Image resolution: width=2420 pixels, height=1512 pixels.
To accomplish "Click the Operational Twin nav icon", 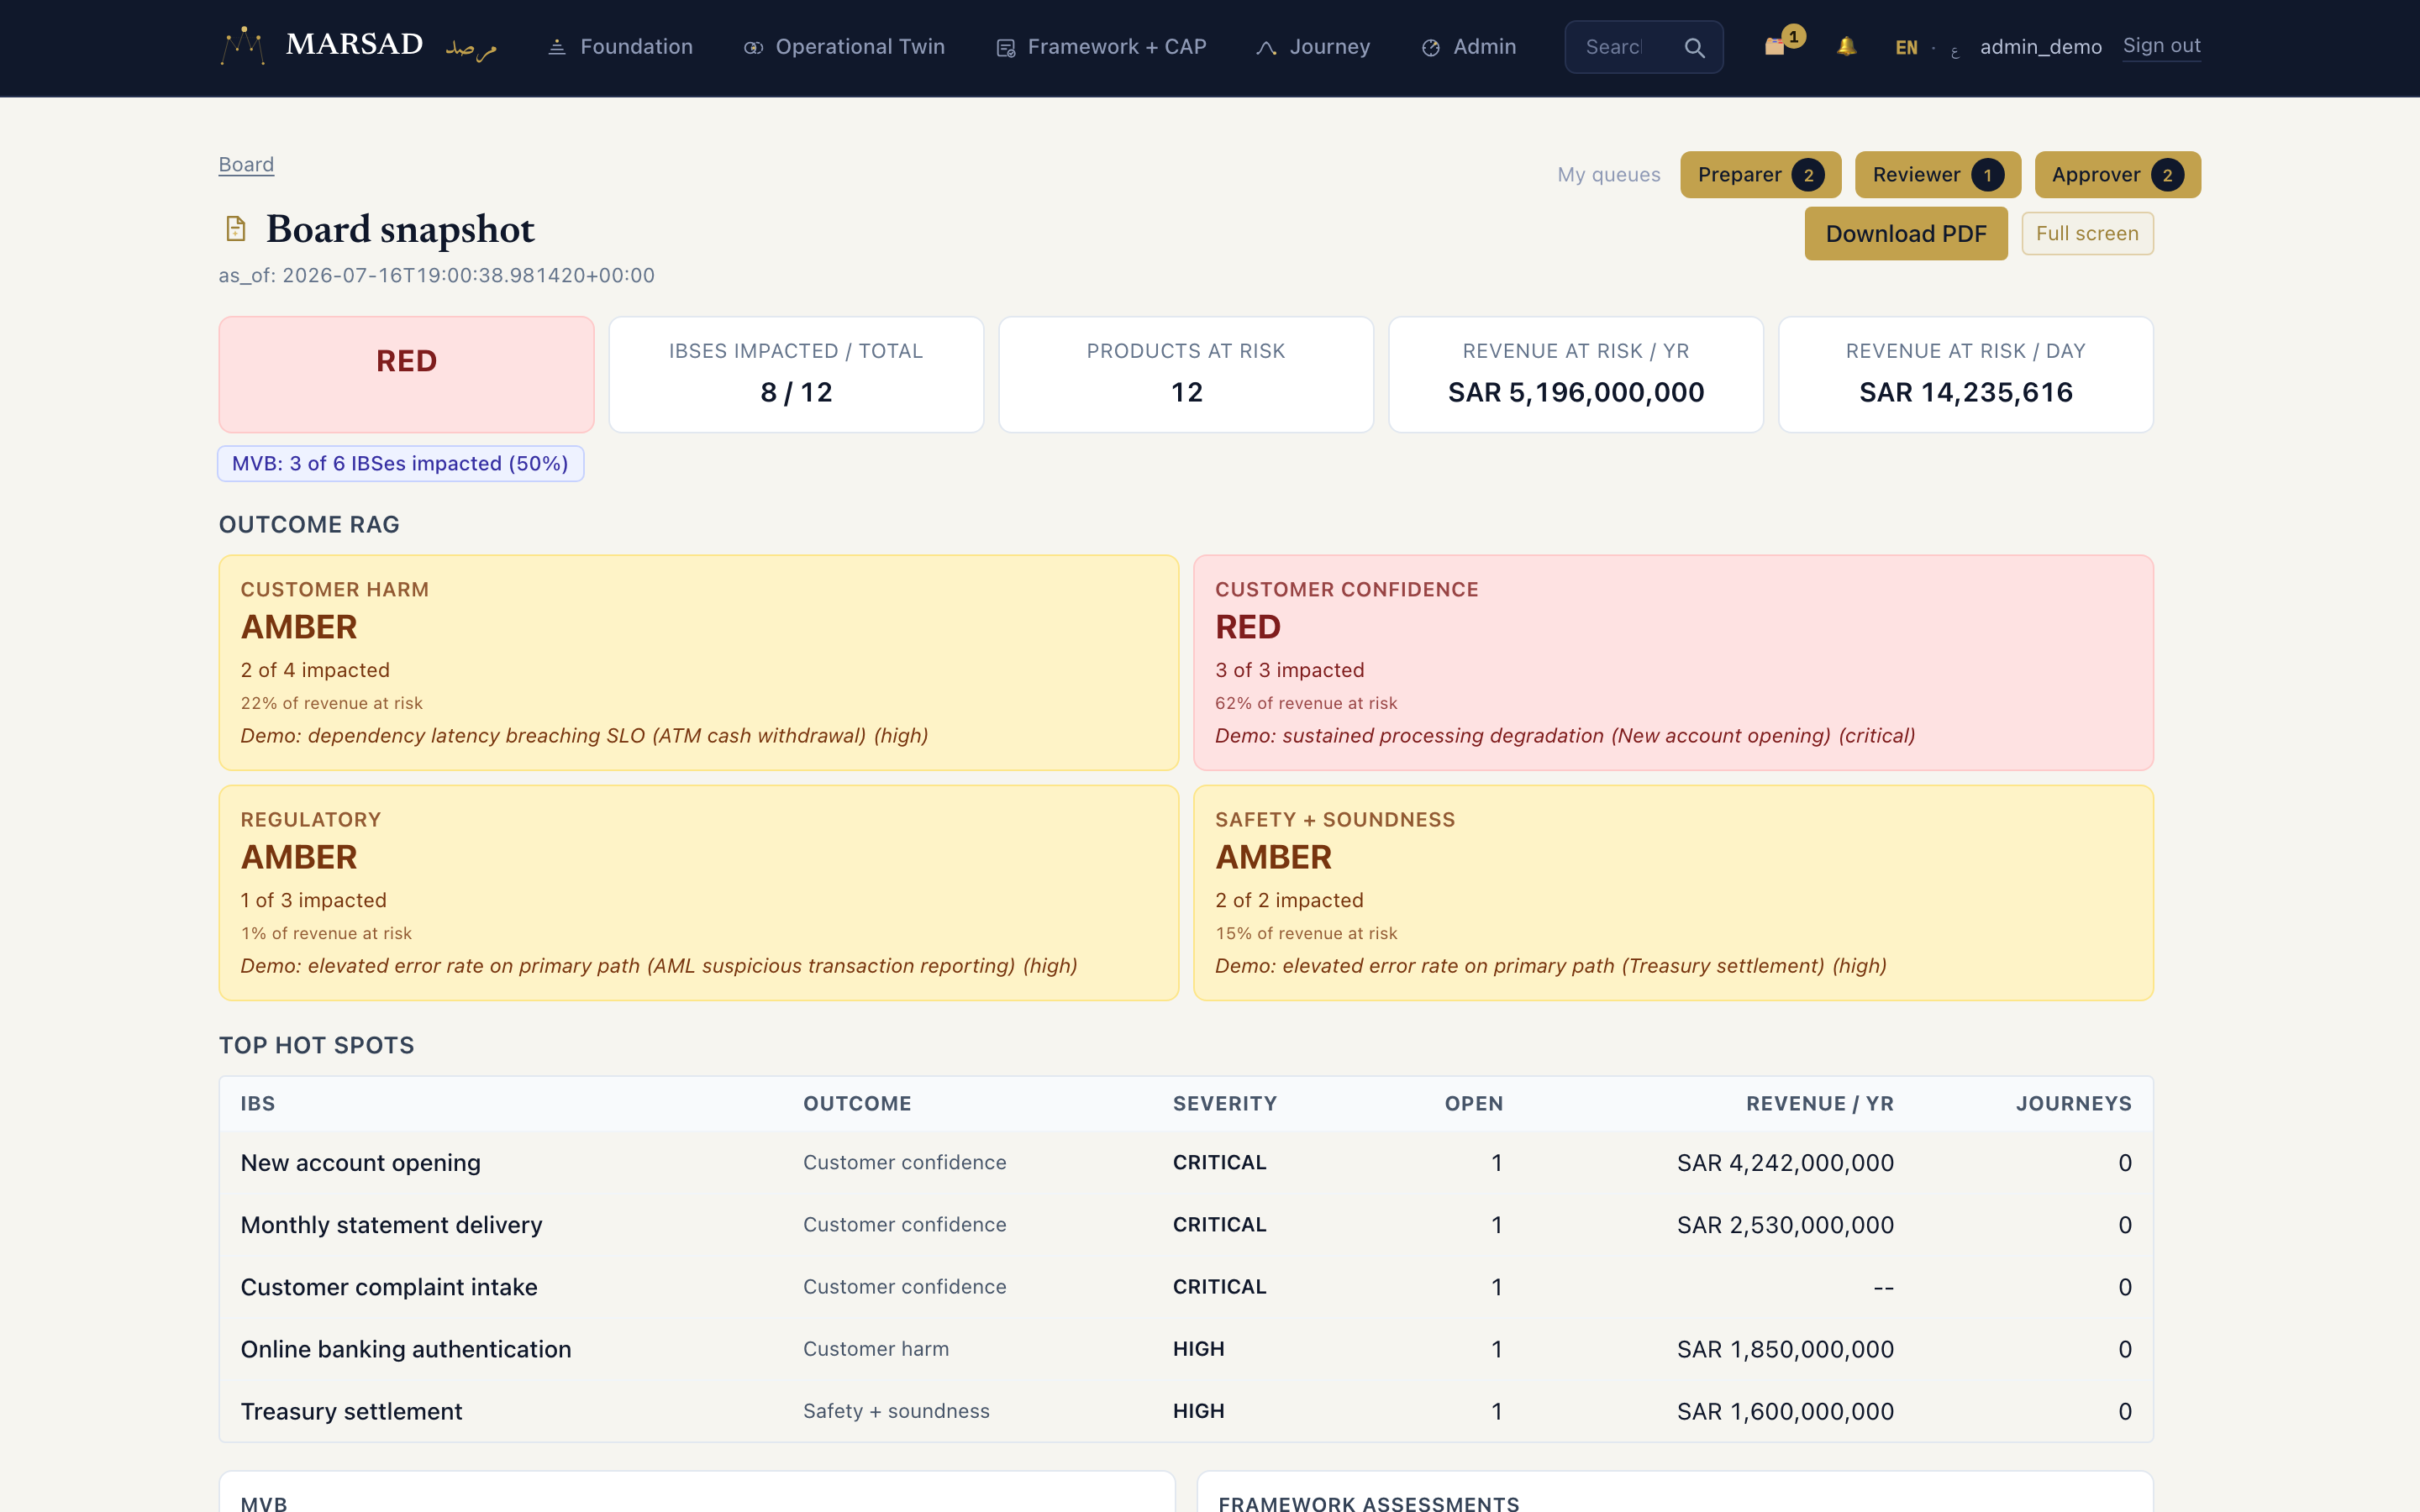I will point(753,47).
